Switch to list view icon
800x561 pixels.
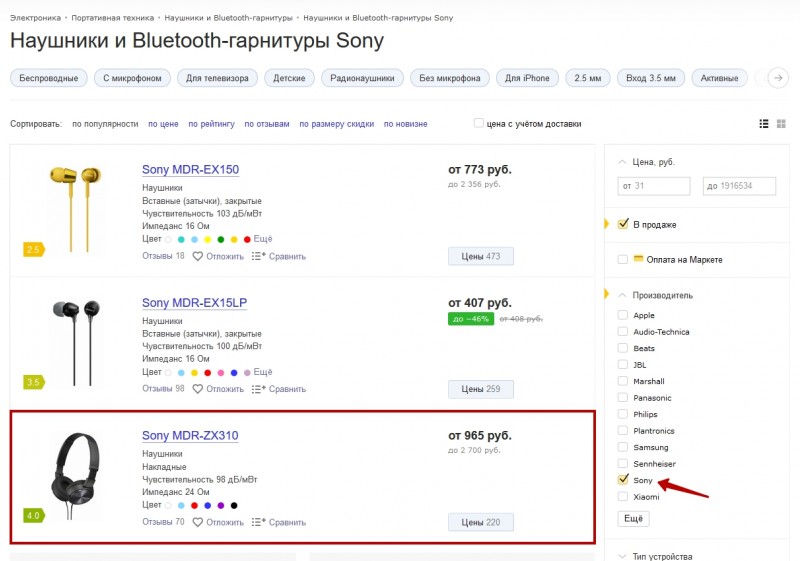coord(764,123)
